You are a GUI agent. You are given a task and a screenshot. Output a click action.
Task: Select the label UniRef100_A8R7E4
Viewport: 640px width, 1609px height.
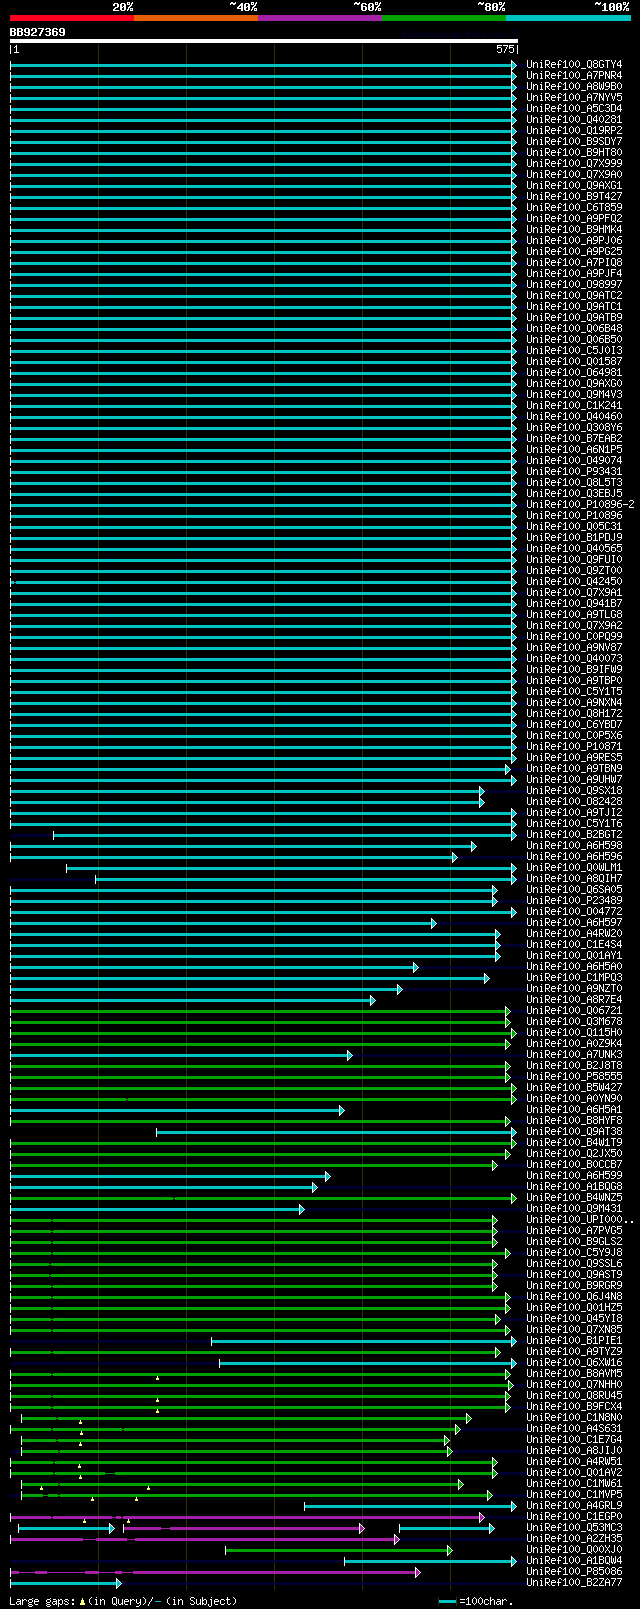click(x=574, y=1000)
